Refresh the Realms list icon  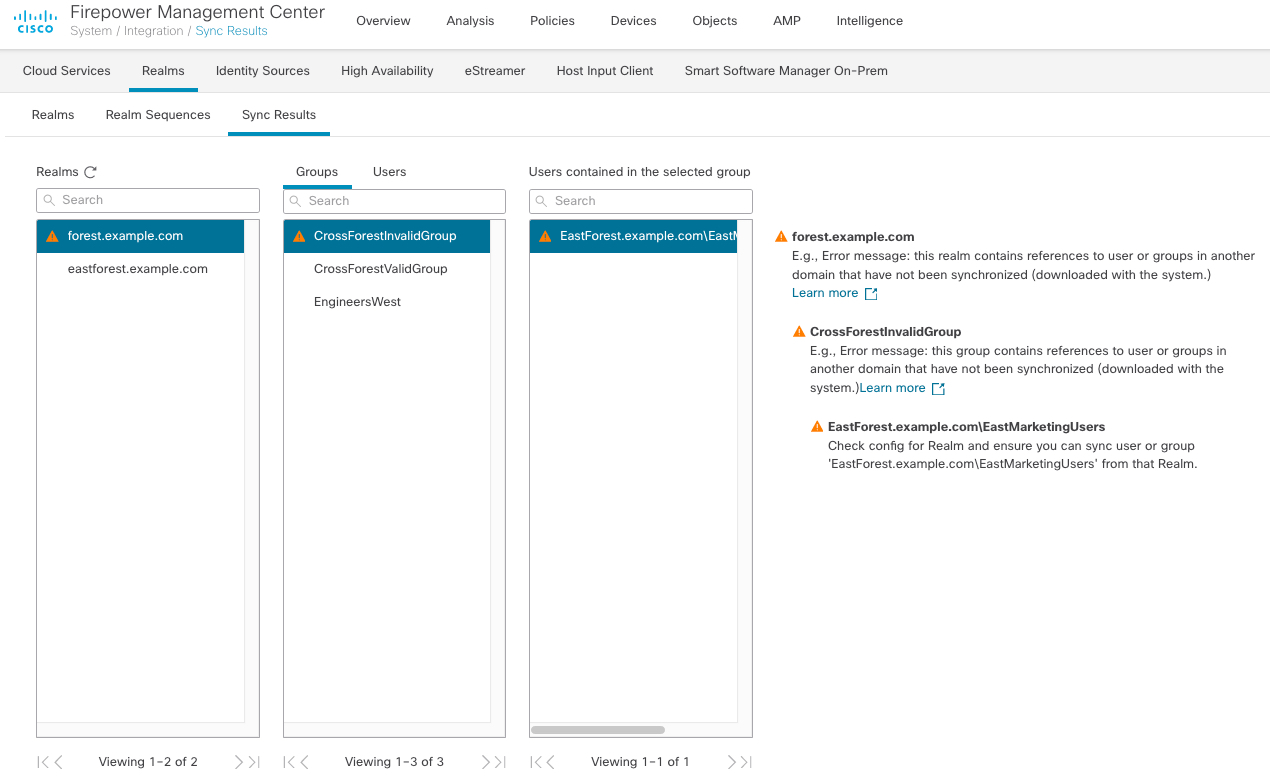click(x=90, y=172)
